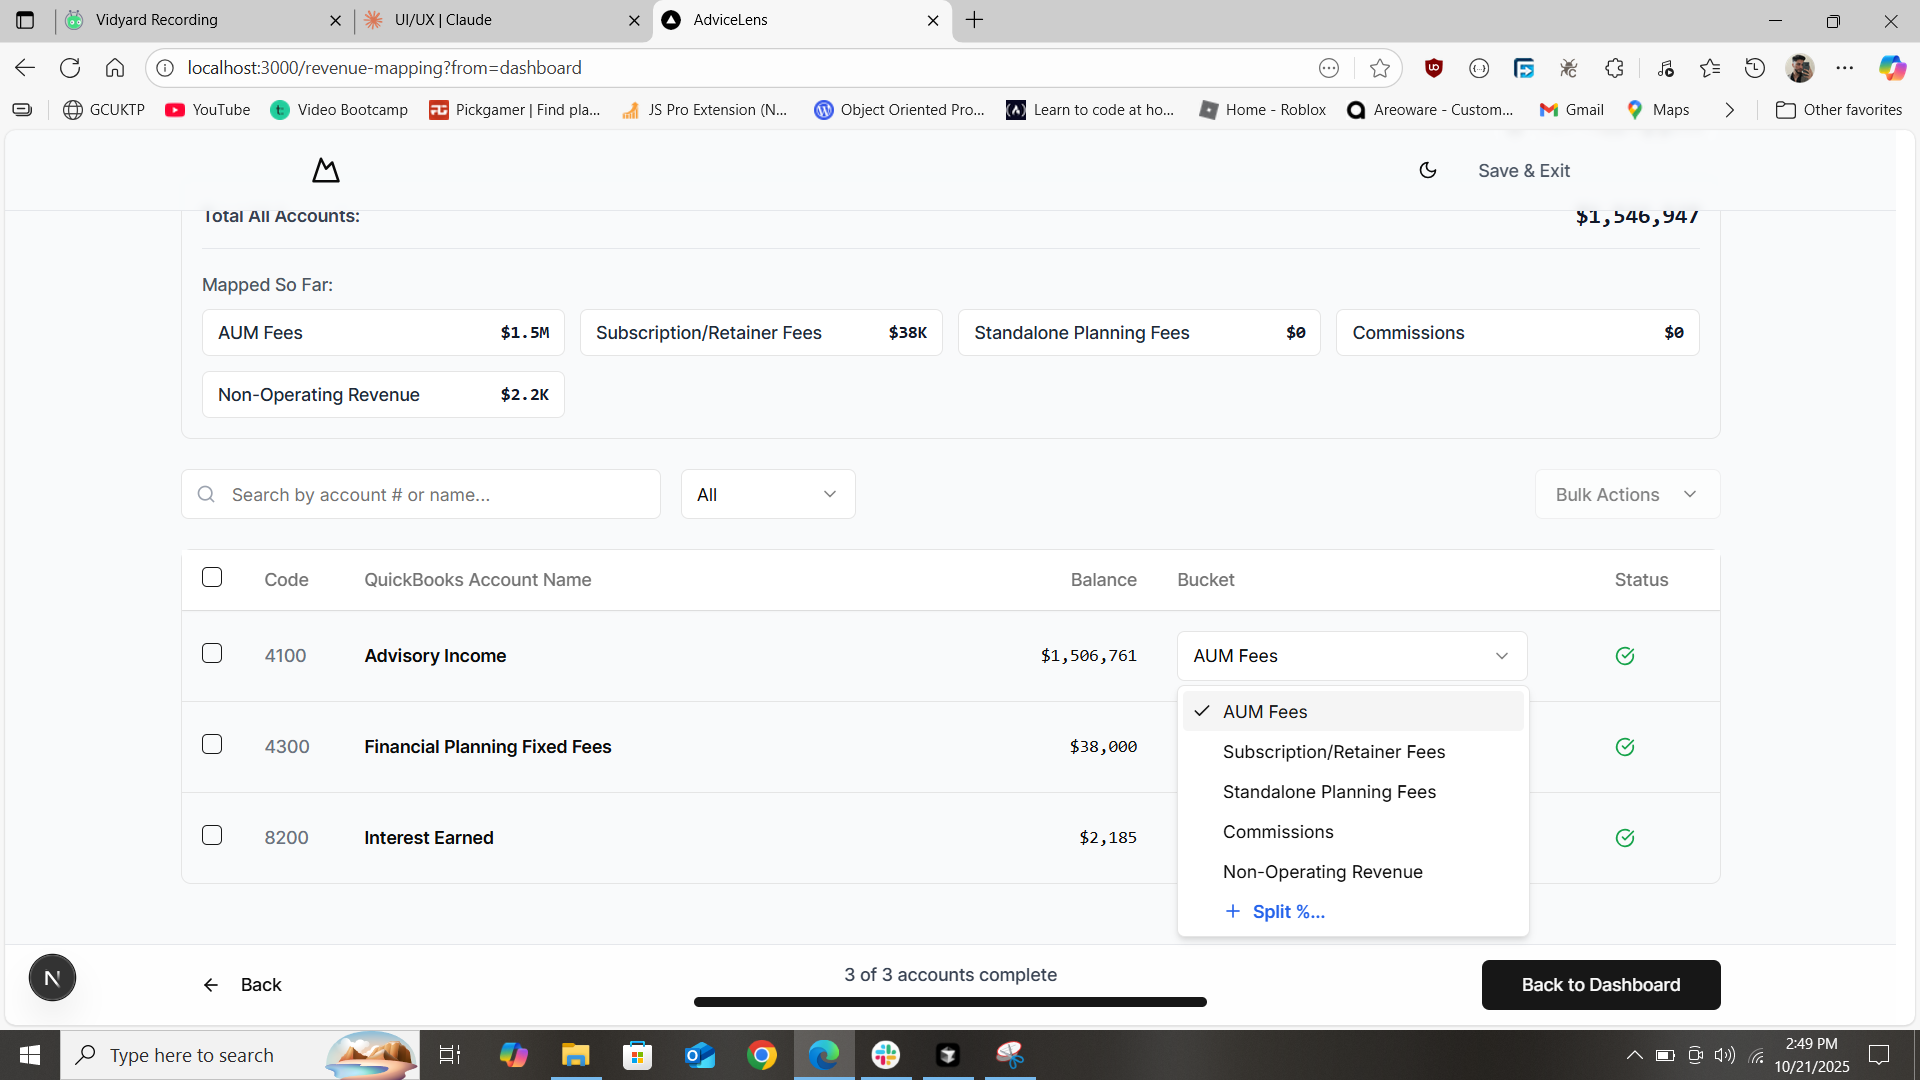
Task: Select Subscription/Retainer Fees from the menu
Action: (x=1333, y=752)
